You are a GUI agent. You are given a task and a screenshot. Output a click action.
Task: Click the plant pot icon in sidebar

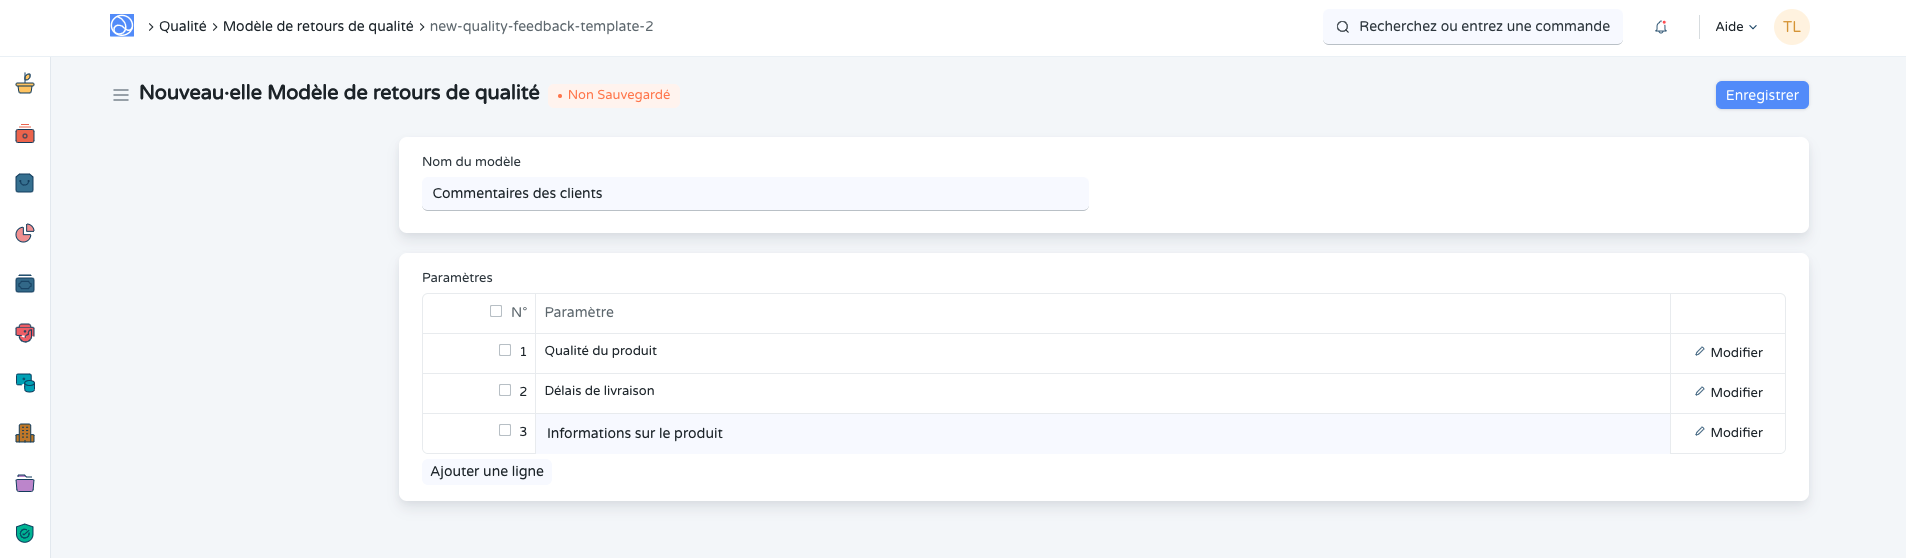pos(25,84)
